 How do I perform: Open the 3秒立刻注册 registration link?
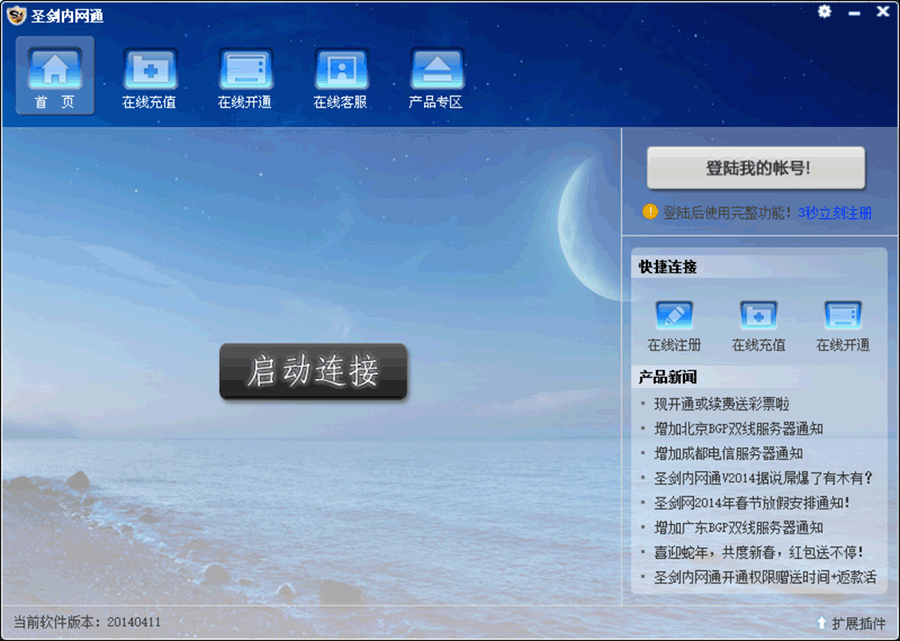[835, 213]
